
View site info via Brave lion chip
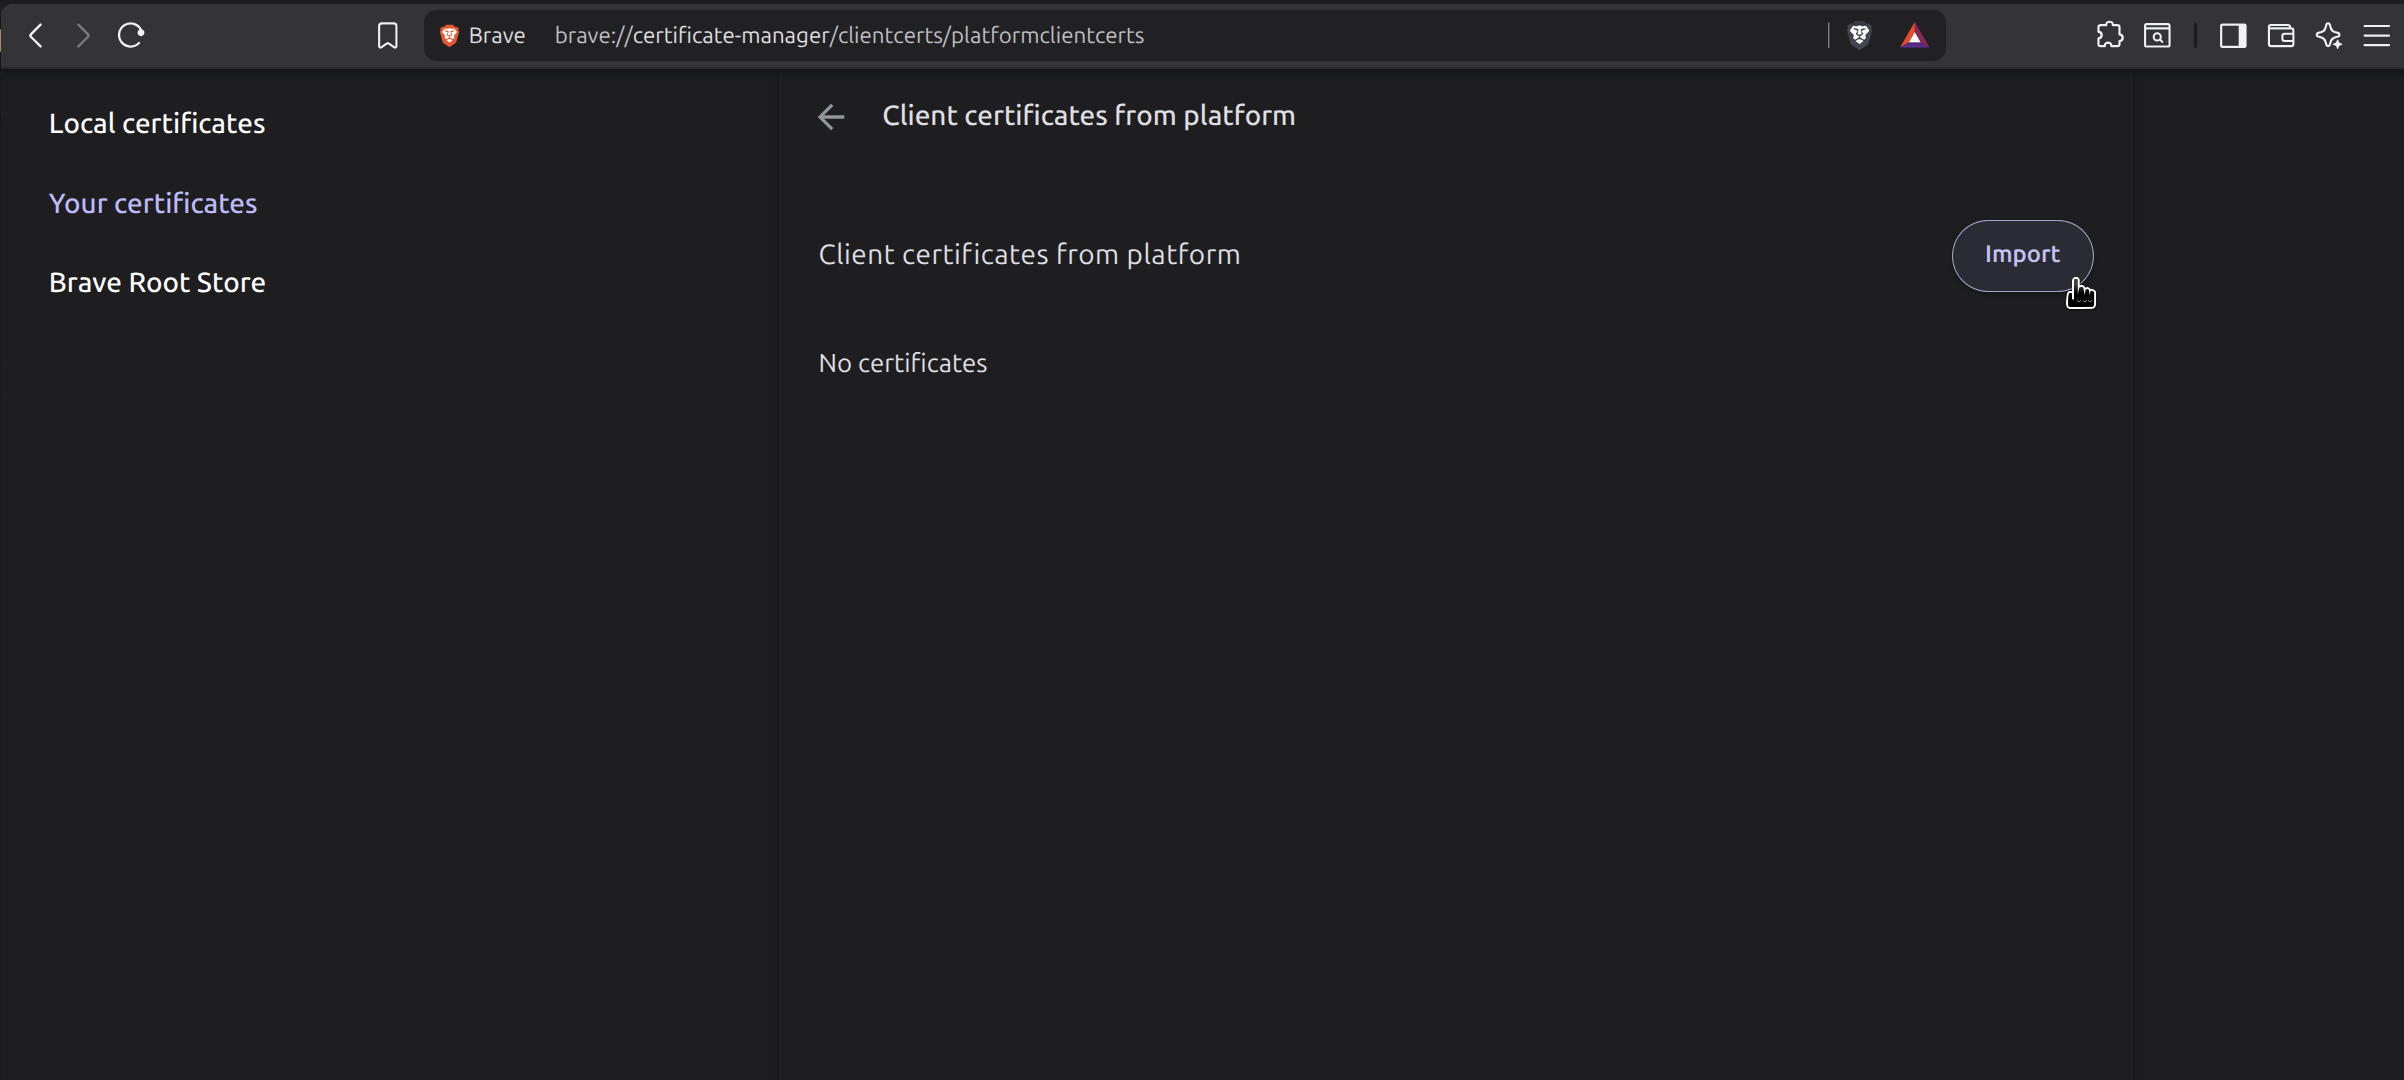point(450,36)
